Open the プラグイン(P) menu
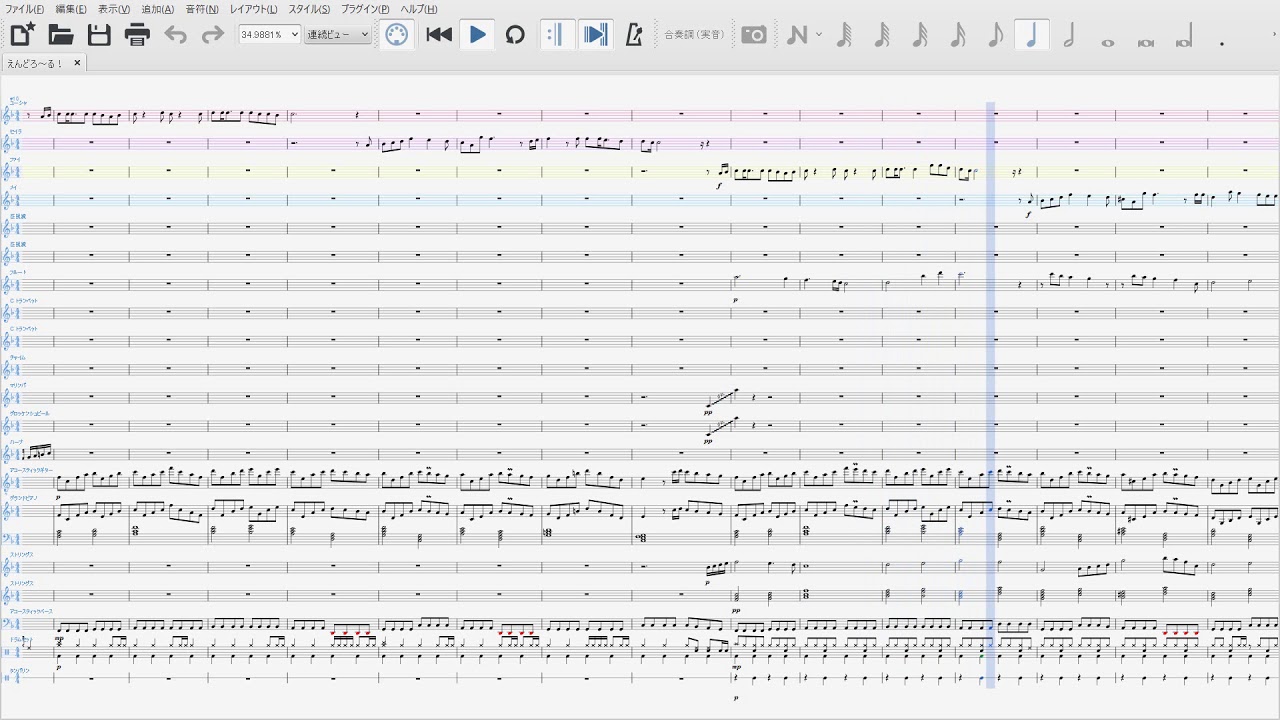This screenshot has width=1280, height=720. (365, 9)
